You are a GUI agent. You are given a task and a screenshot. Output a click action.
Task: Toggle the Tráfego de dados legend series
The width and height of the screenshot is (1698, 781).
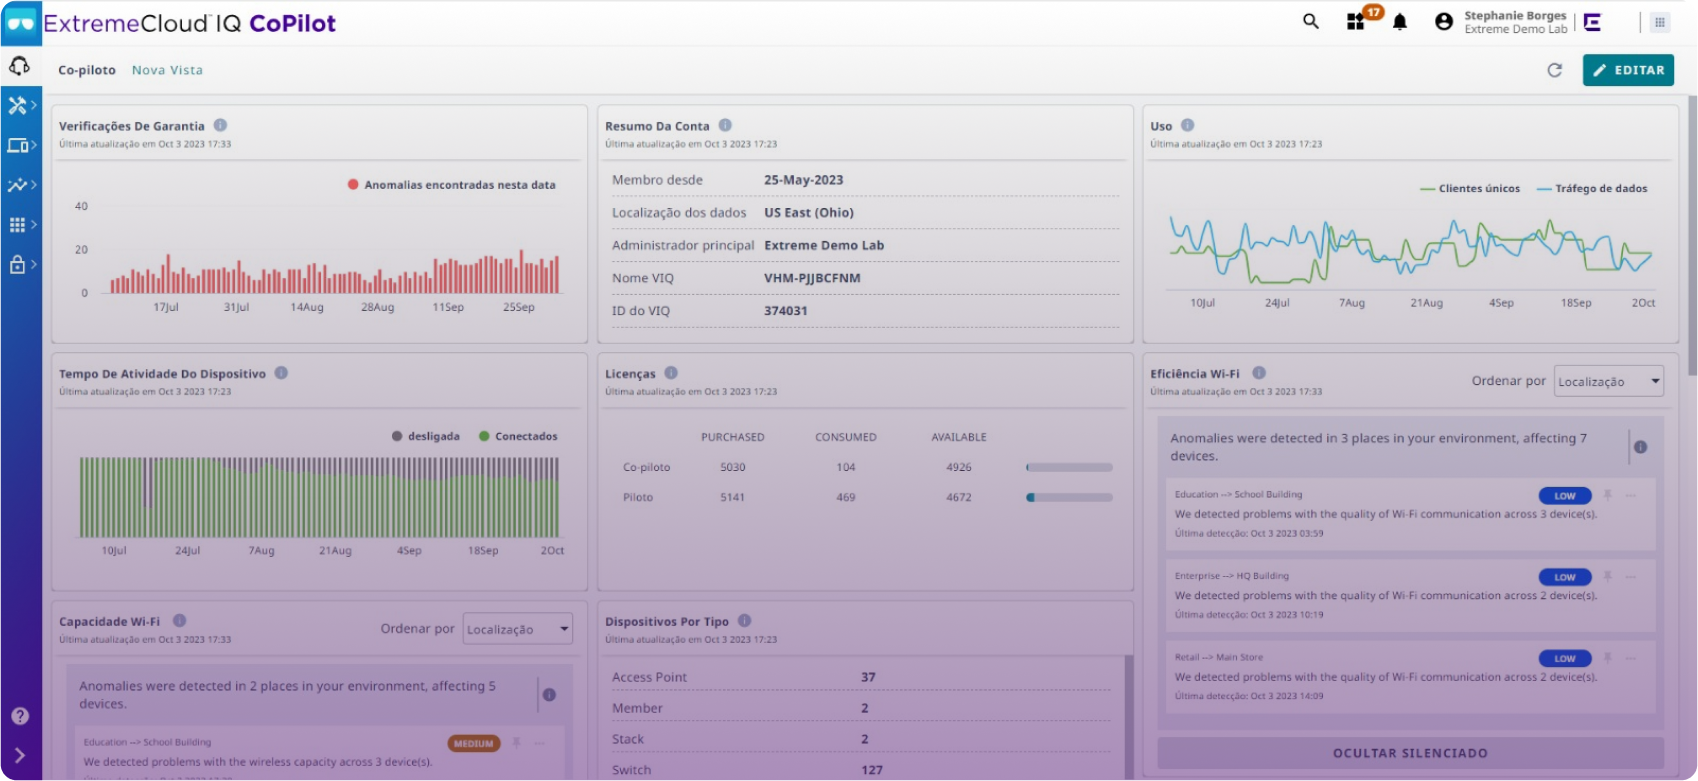click(x=1592, y=188)
